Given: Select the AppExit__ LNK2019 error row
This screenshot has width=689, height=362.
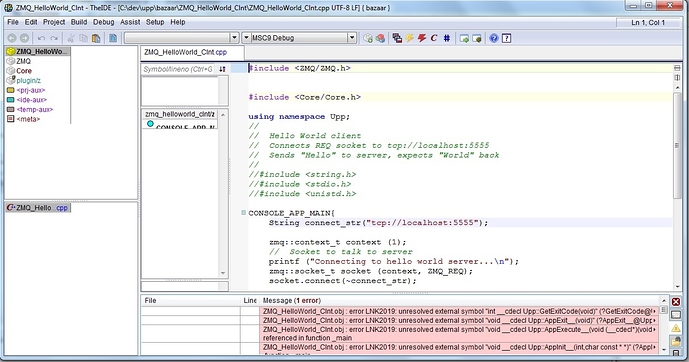Looking at the screenshot, I should coord(459,320).
